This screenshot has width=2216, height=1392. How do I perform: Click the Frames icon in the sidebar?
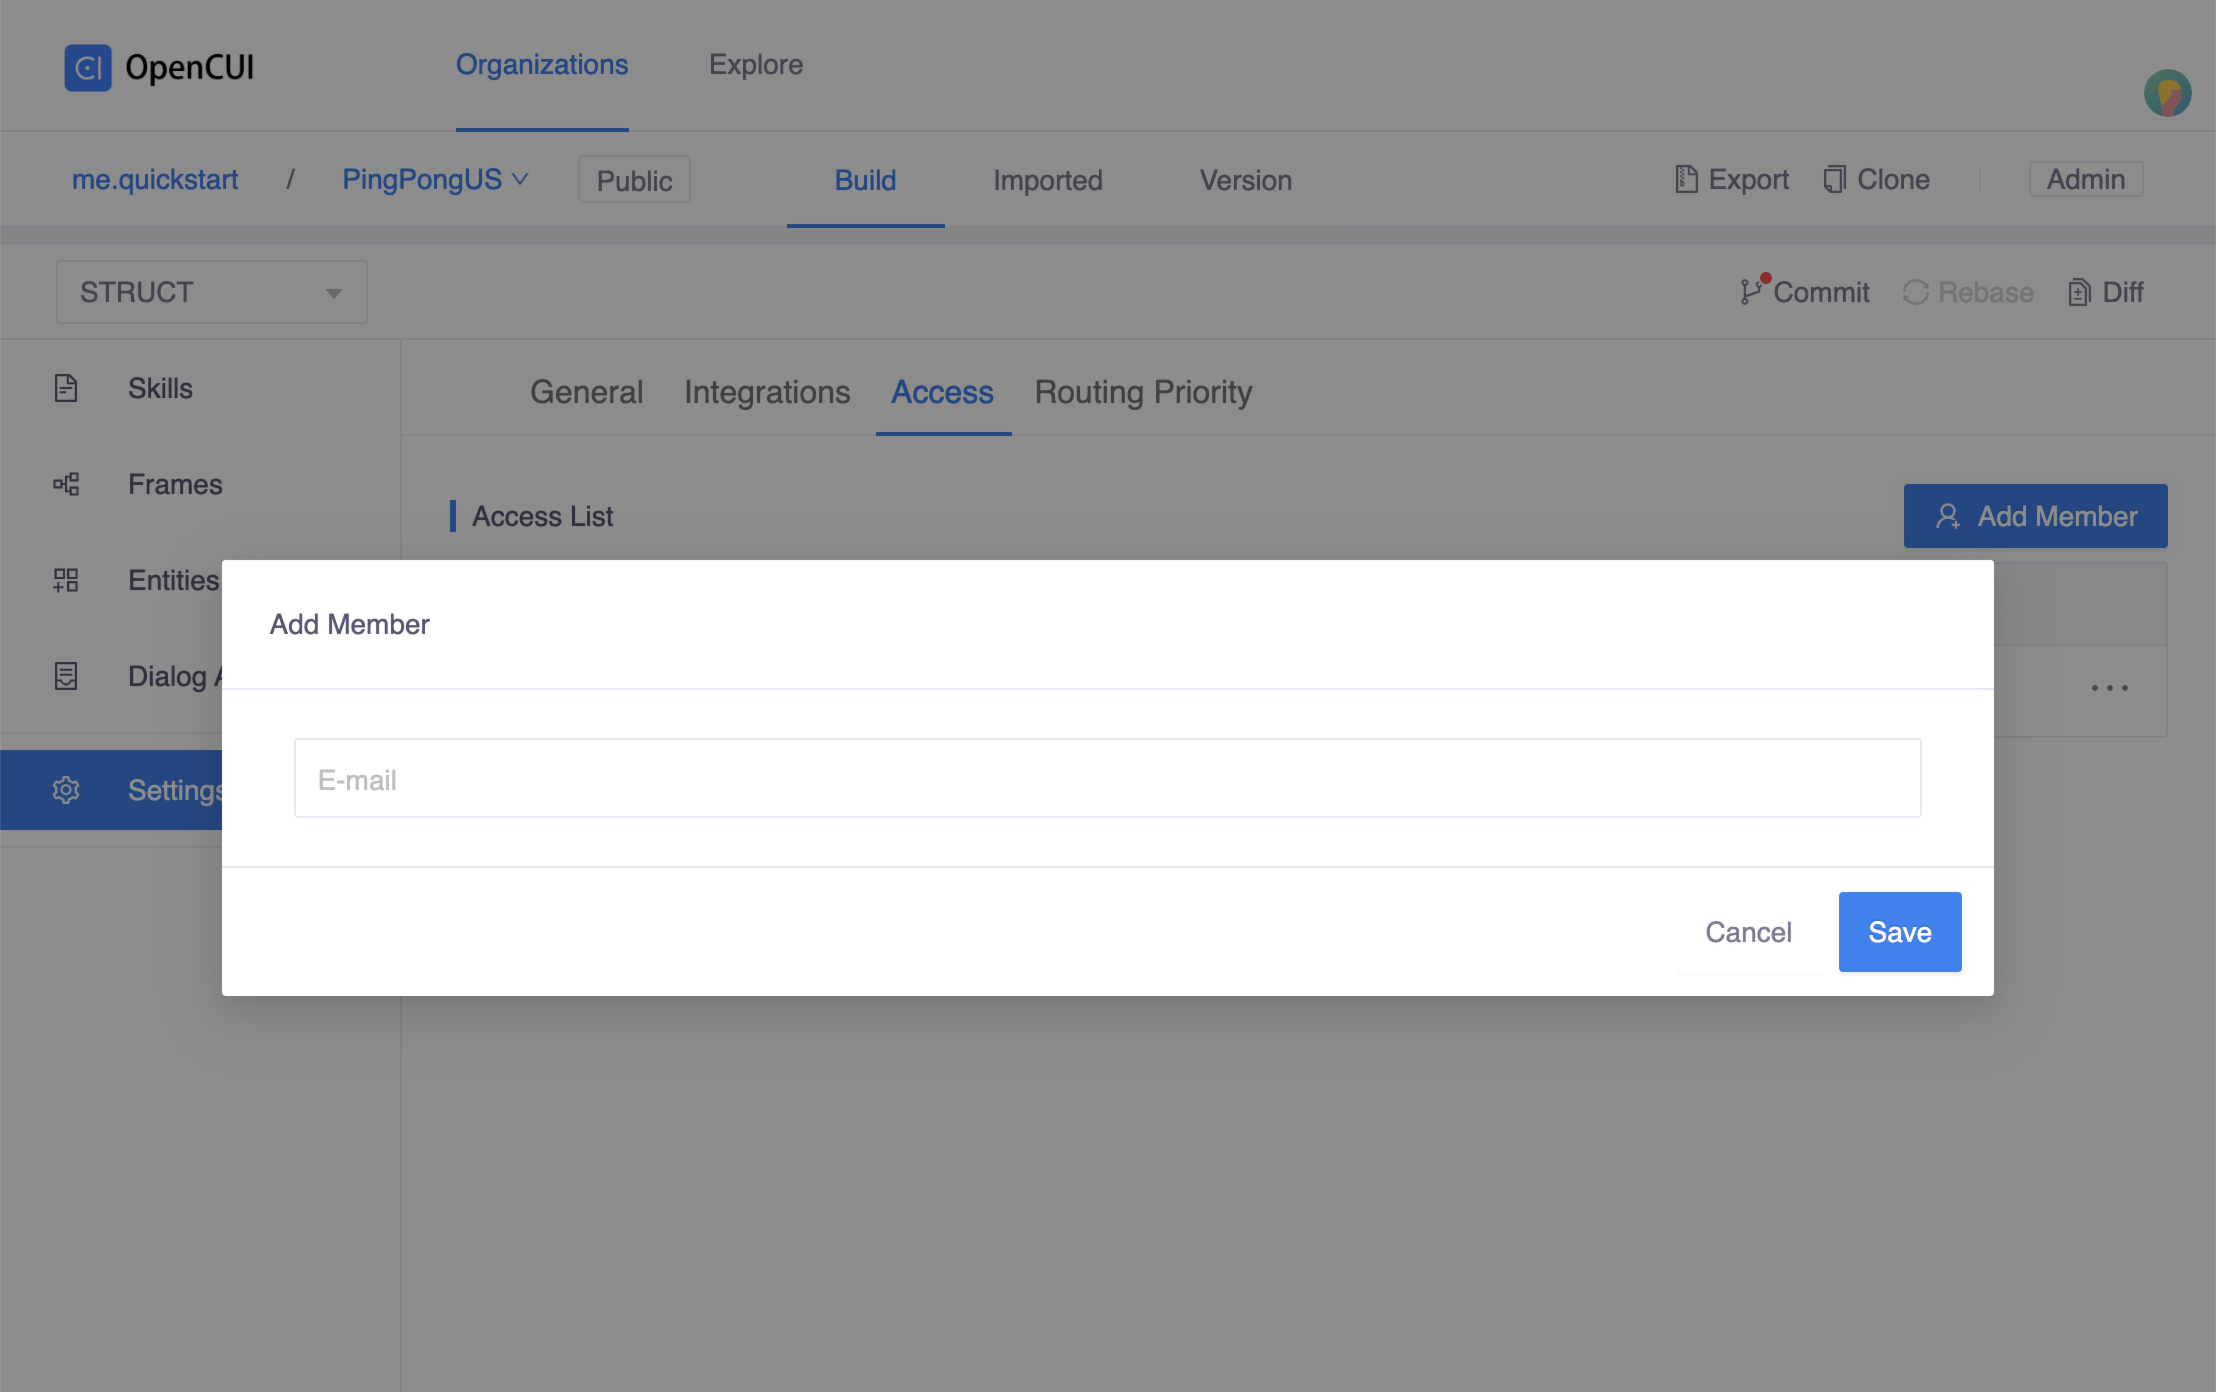(66, 484)
